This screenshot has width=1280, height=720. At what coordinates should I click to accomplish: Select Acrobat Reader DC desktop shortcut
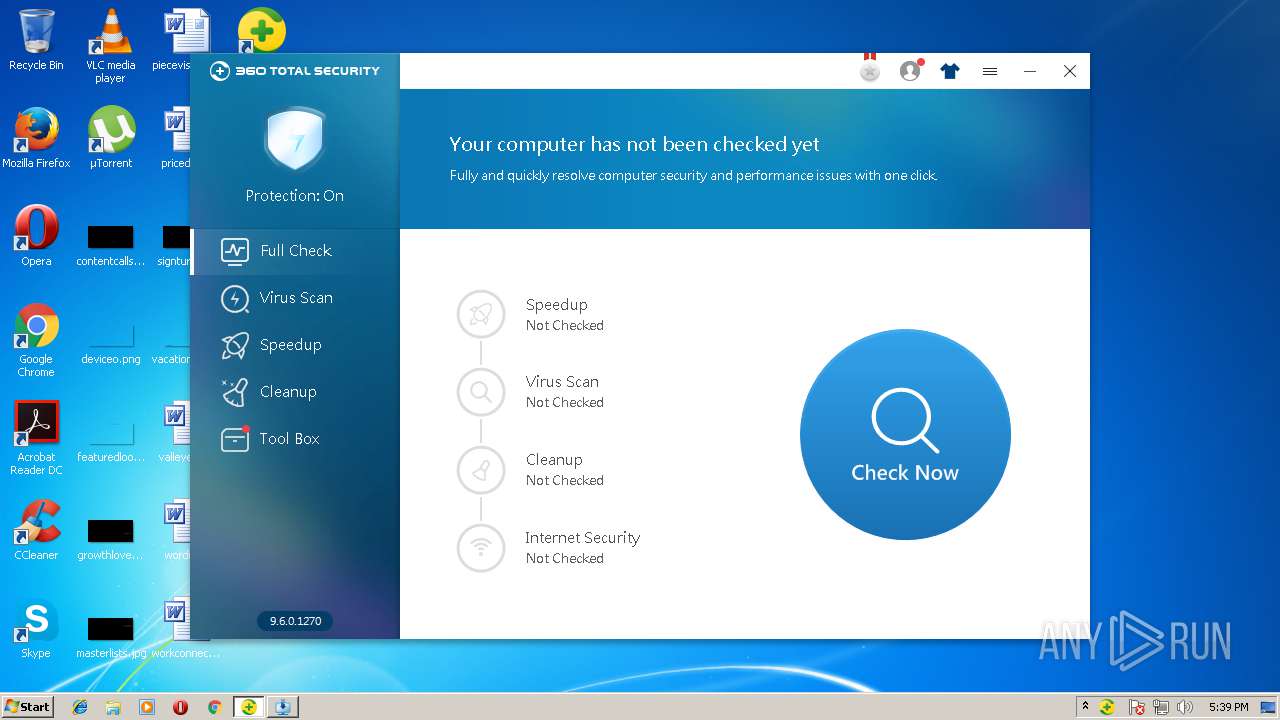[x=36, y=438]
